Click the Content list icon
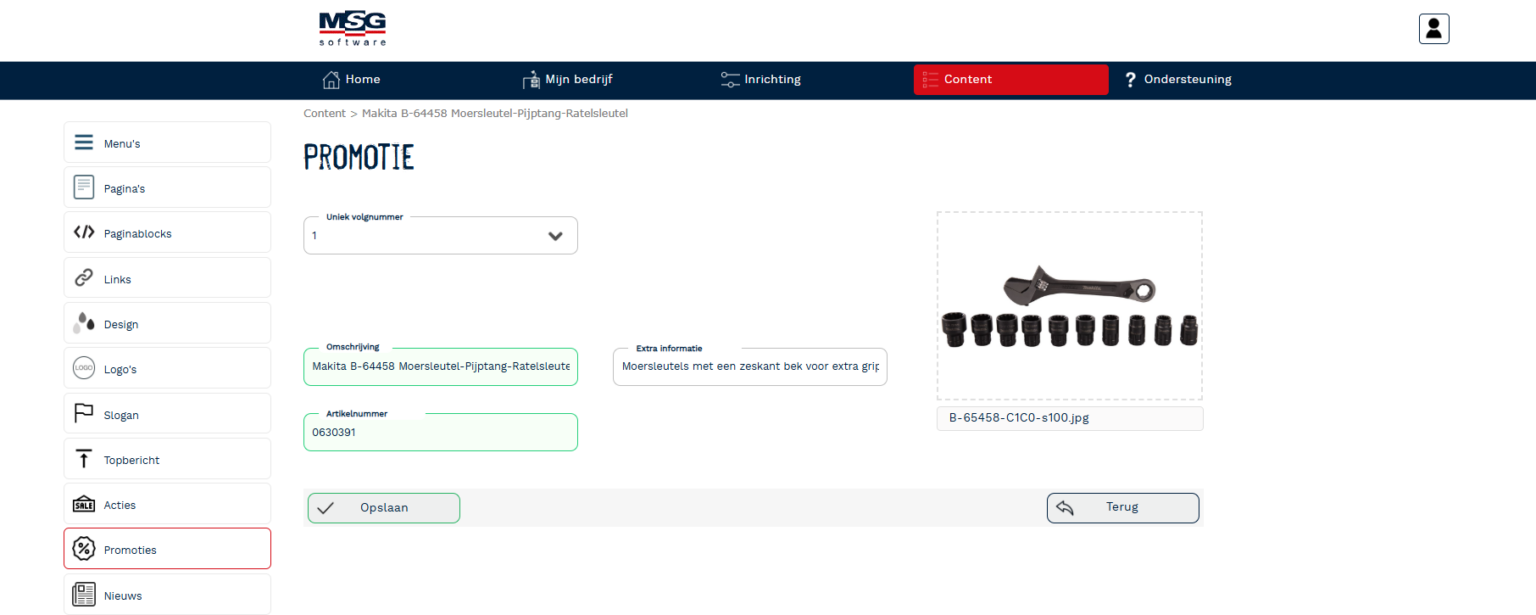The height and width of the screenshot is (615, 1536). tap(930, 79)
